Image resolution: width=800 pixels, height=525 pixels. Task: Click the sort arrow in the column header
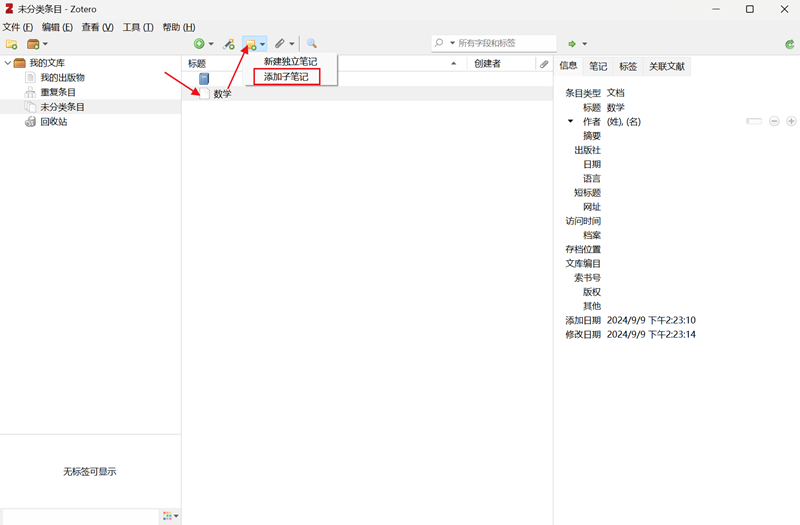point(454,63)
